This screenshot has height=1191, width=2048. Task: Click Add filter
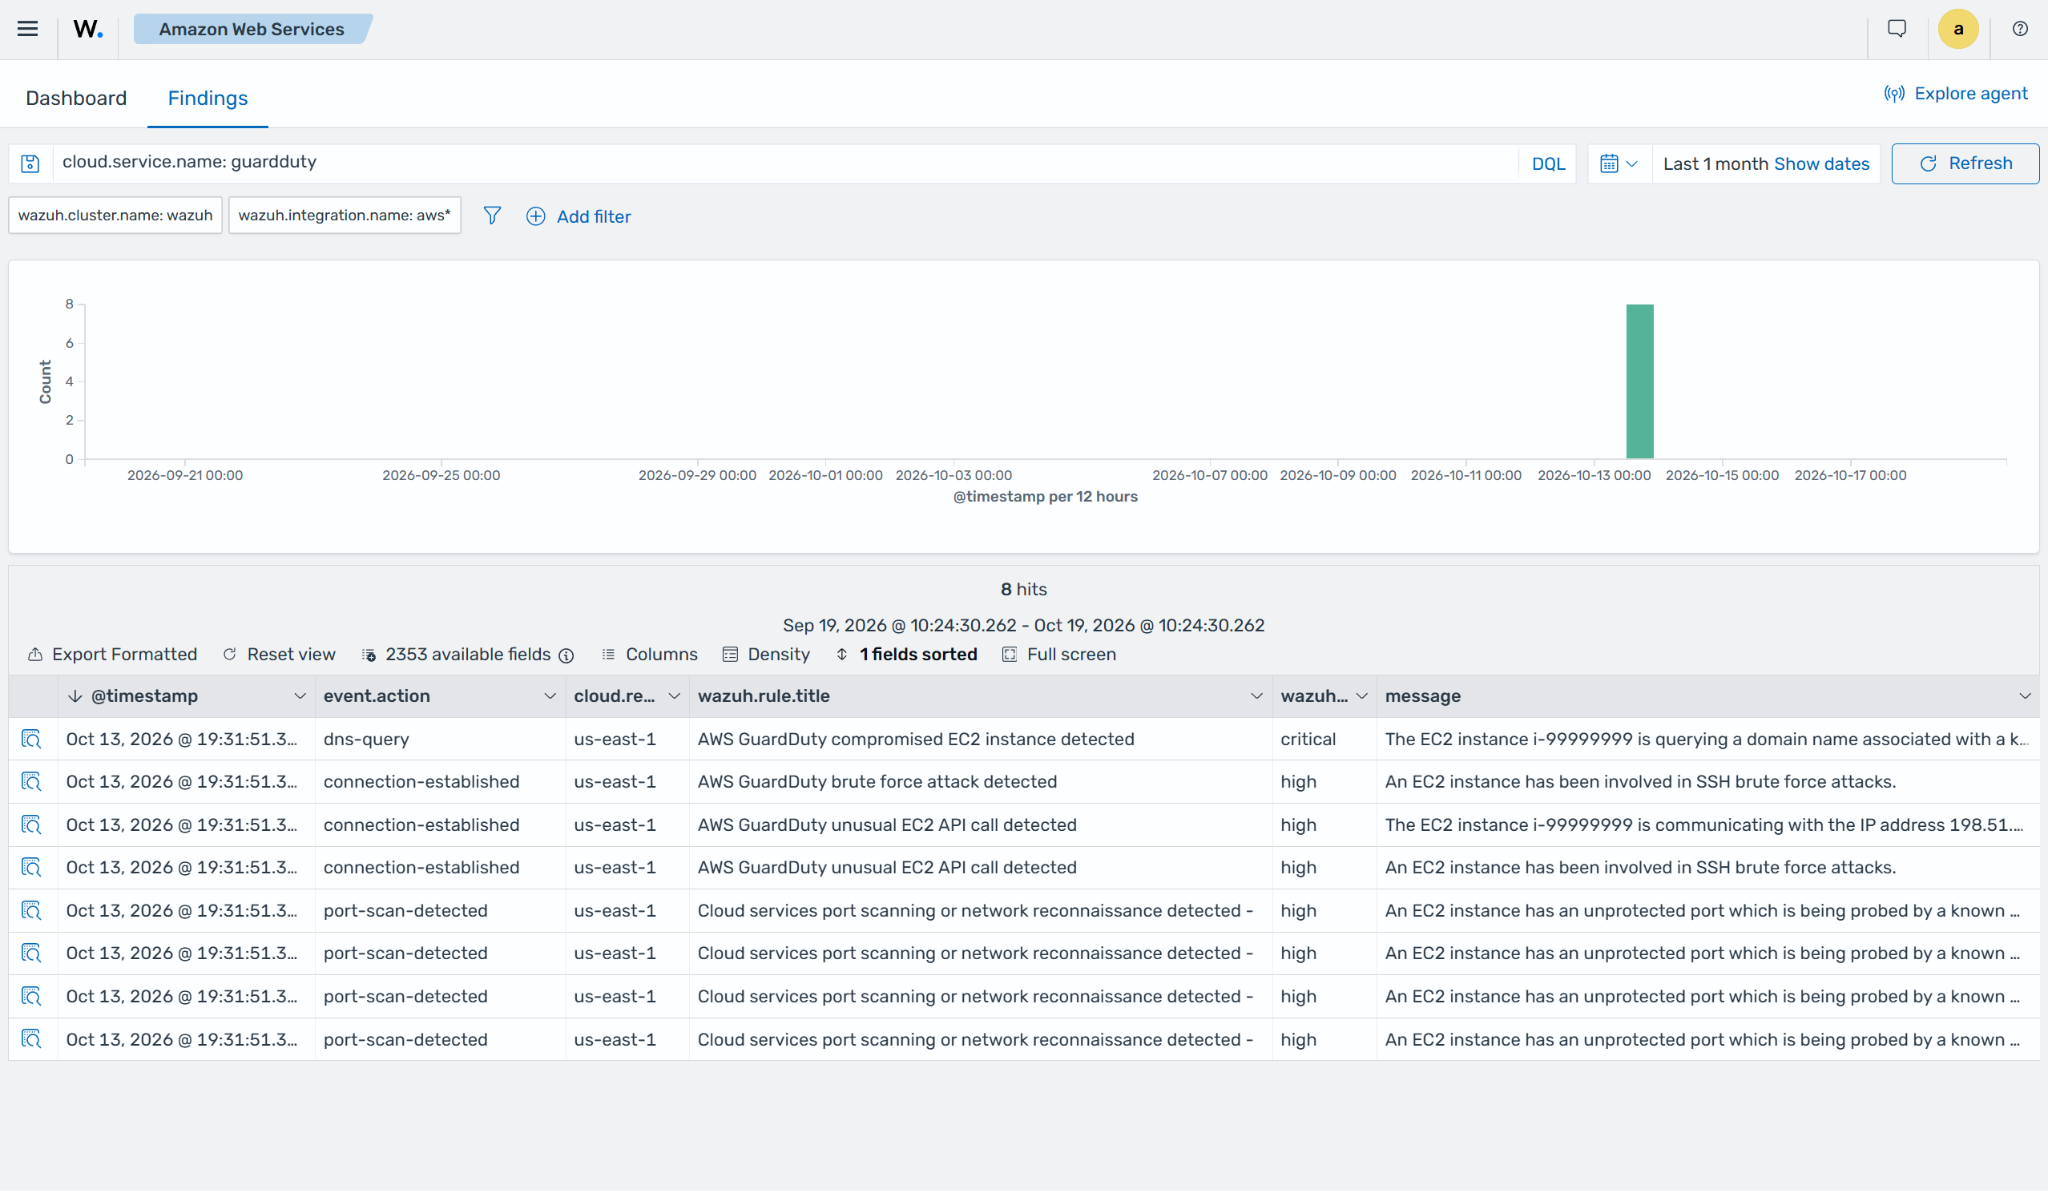tap(579, 216)
